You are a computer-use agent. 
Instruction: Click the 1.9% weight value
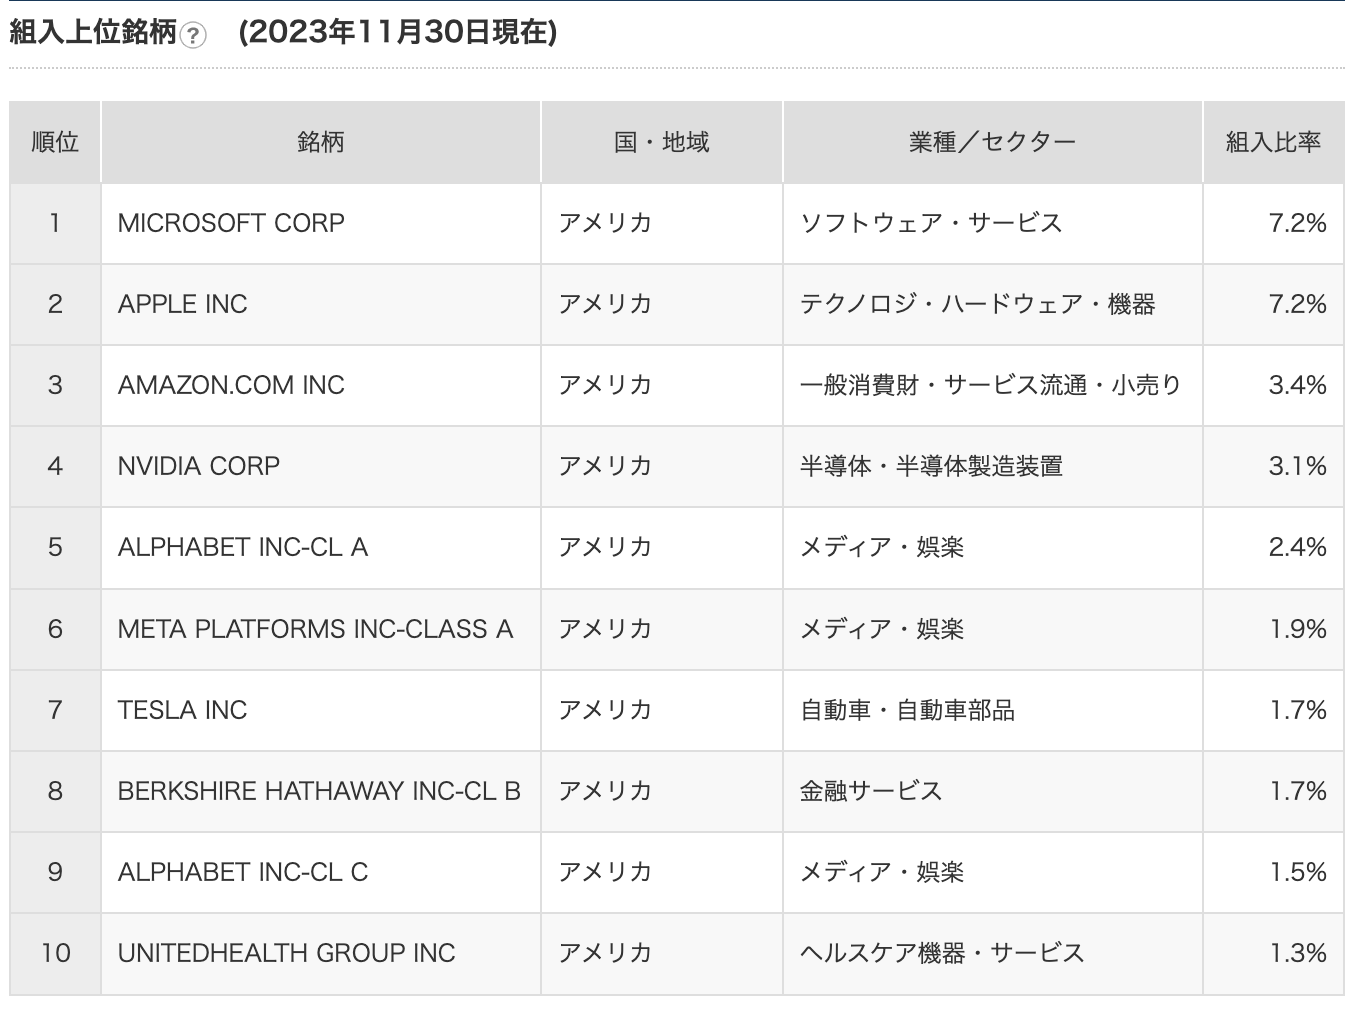point(1298,629)
